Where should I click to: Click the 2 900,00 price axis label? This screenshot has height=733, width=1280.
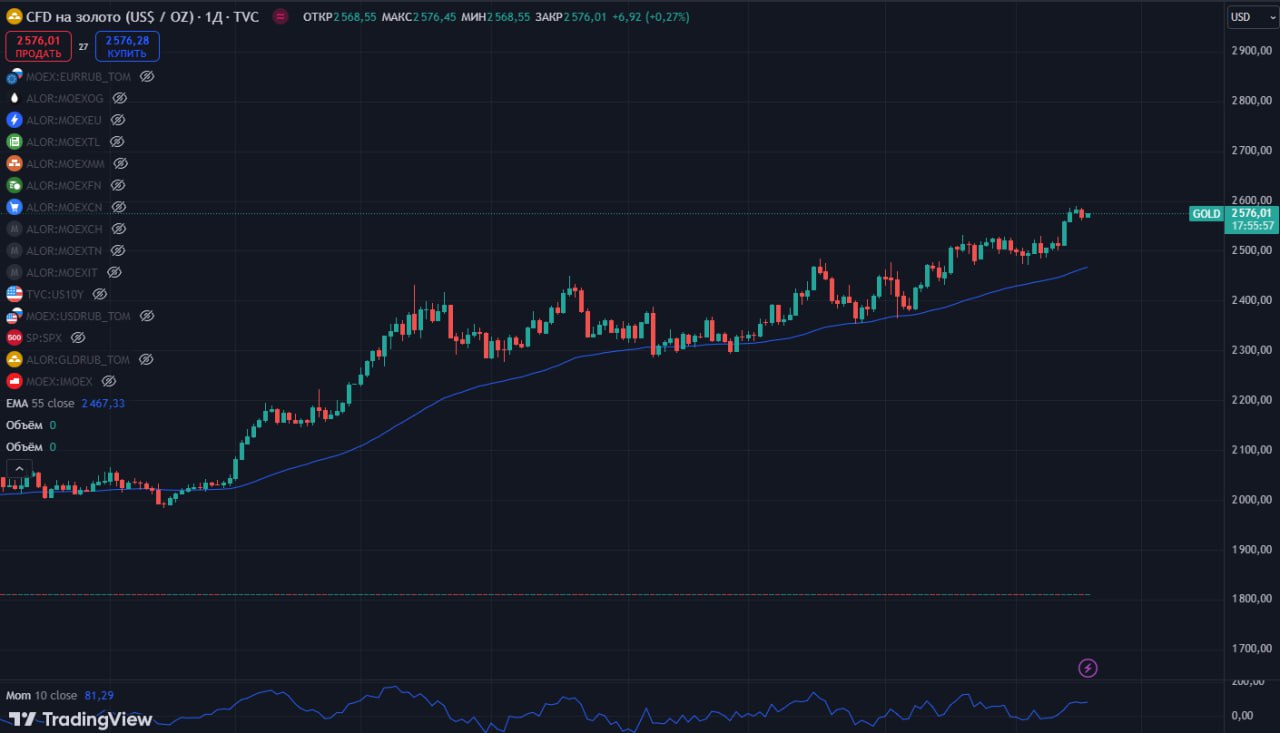coord(1252,50)
